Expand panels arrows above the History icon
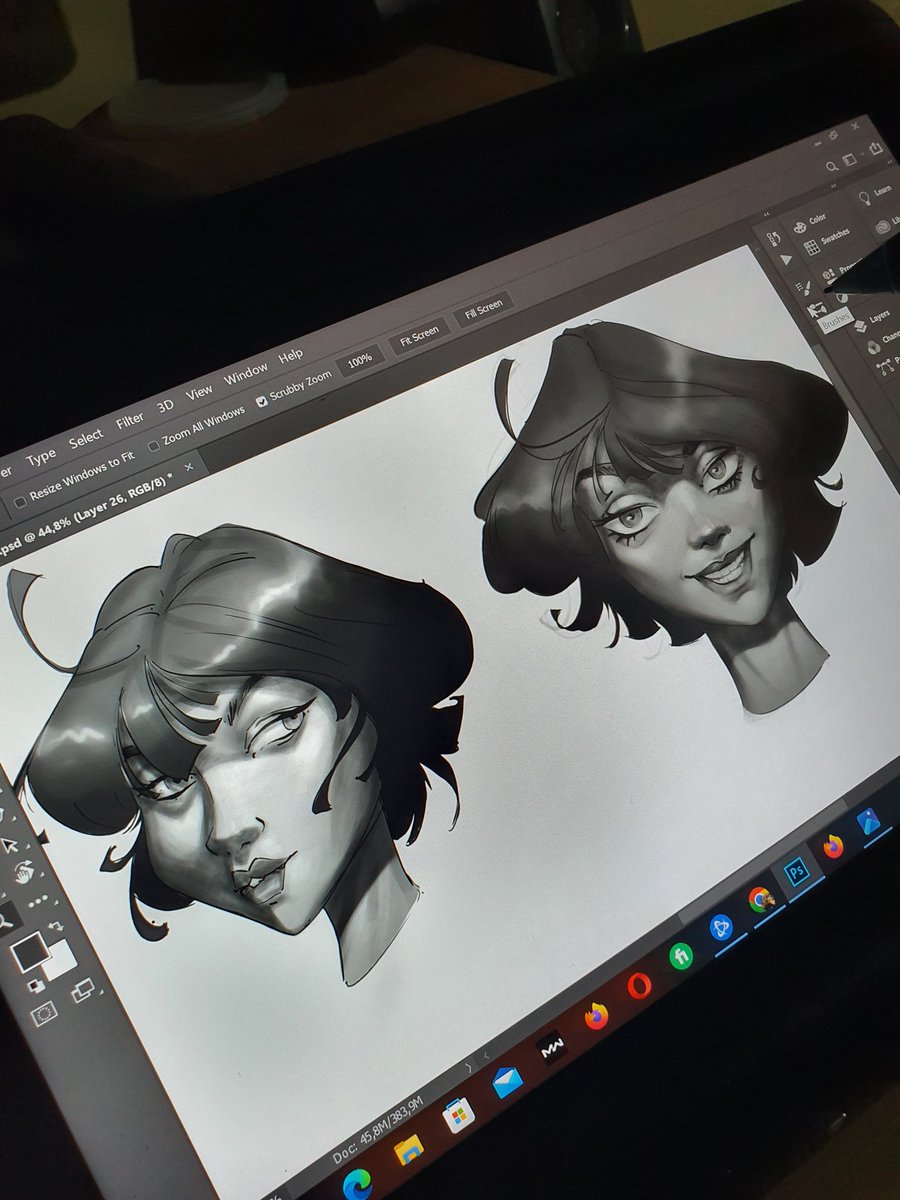The width and height of the screenshot is (900, 1200). pos(765,216)
